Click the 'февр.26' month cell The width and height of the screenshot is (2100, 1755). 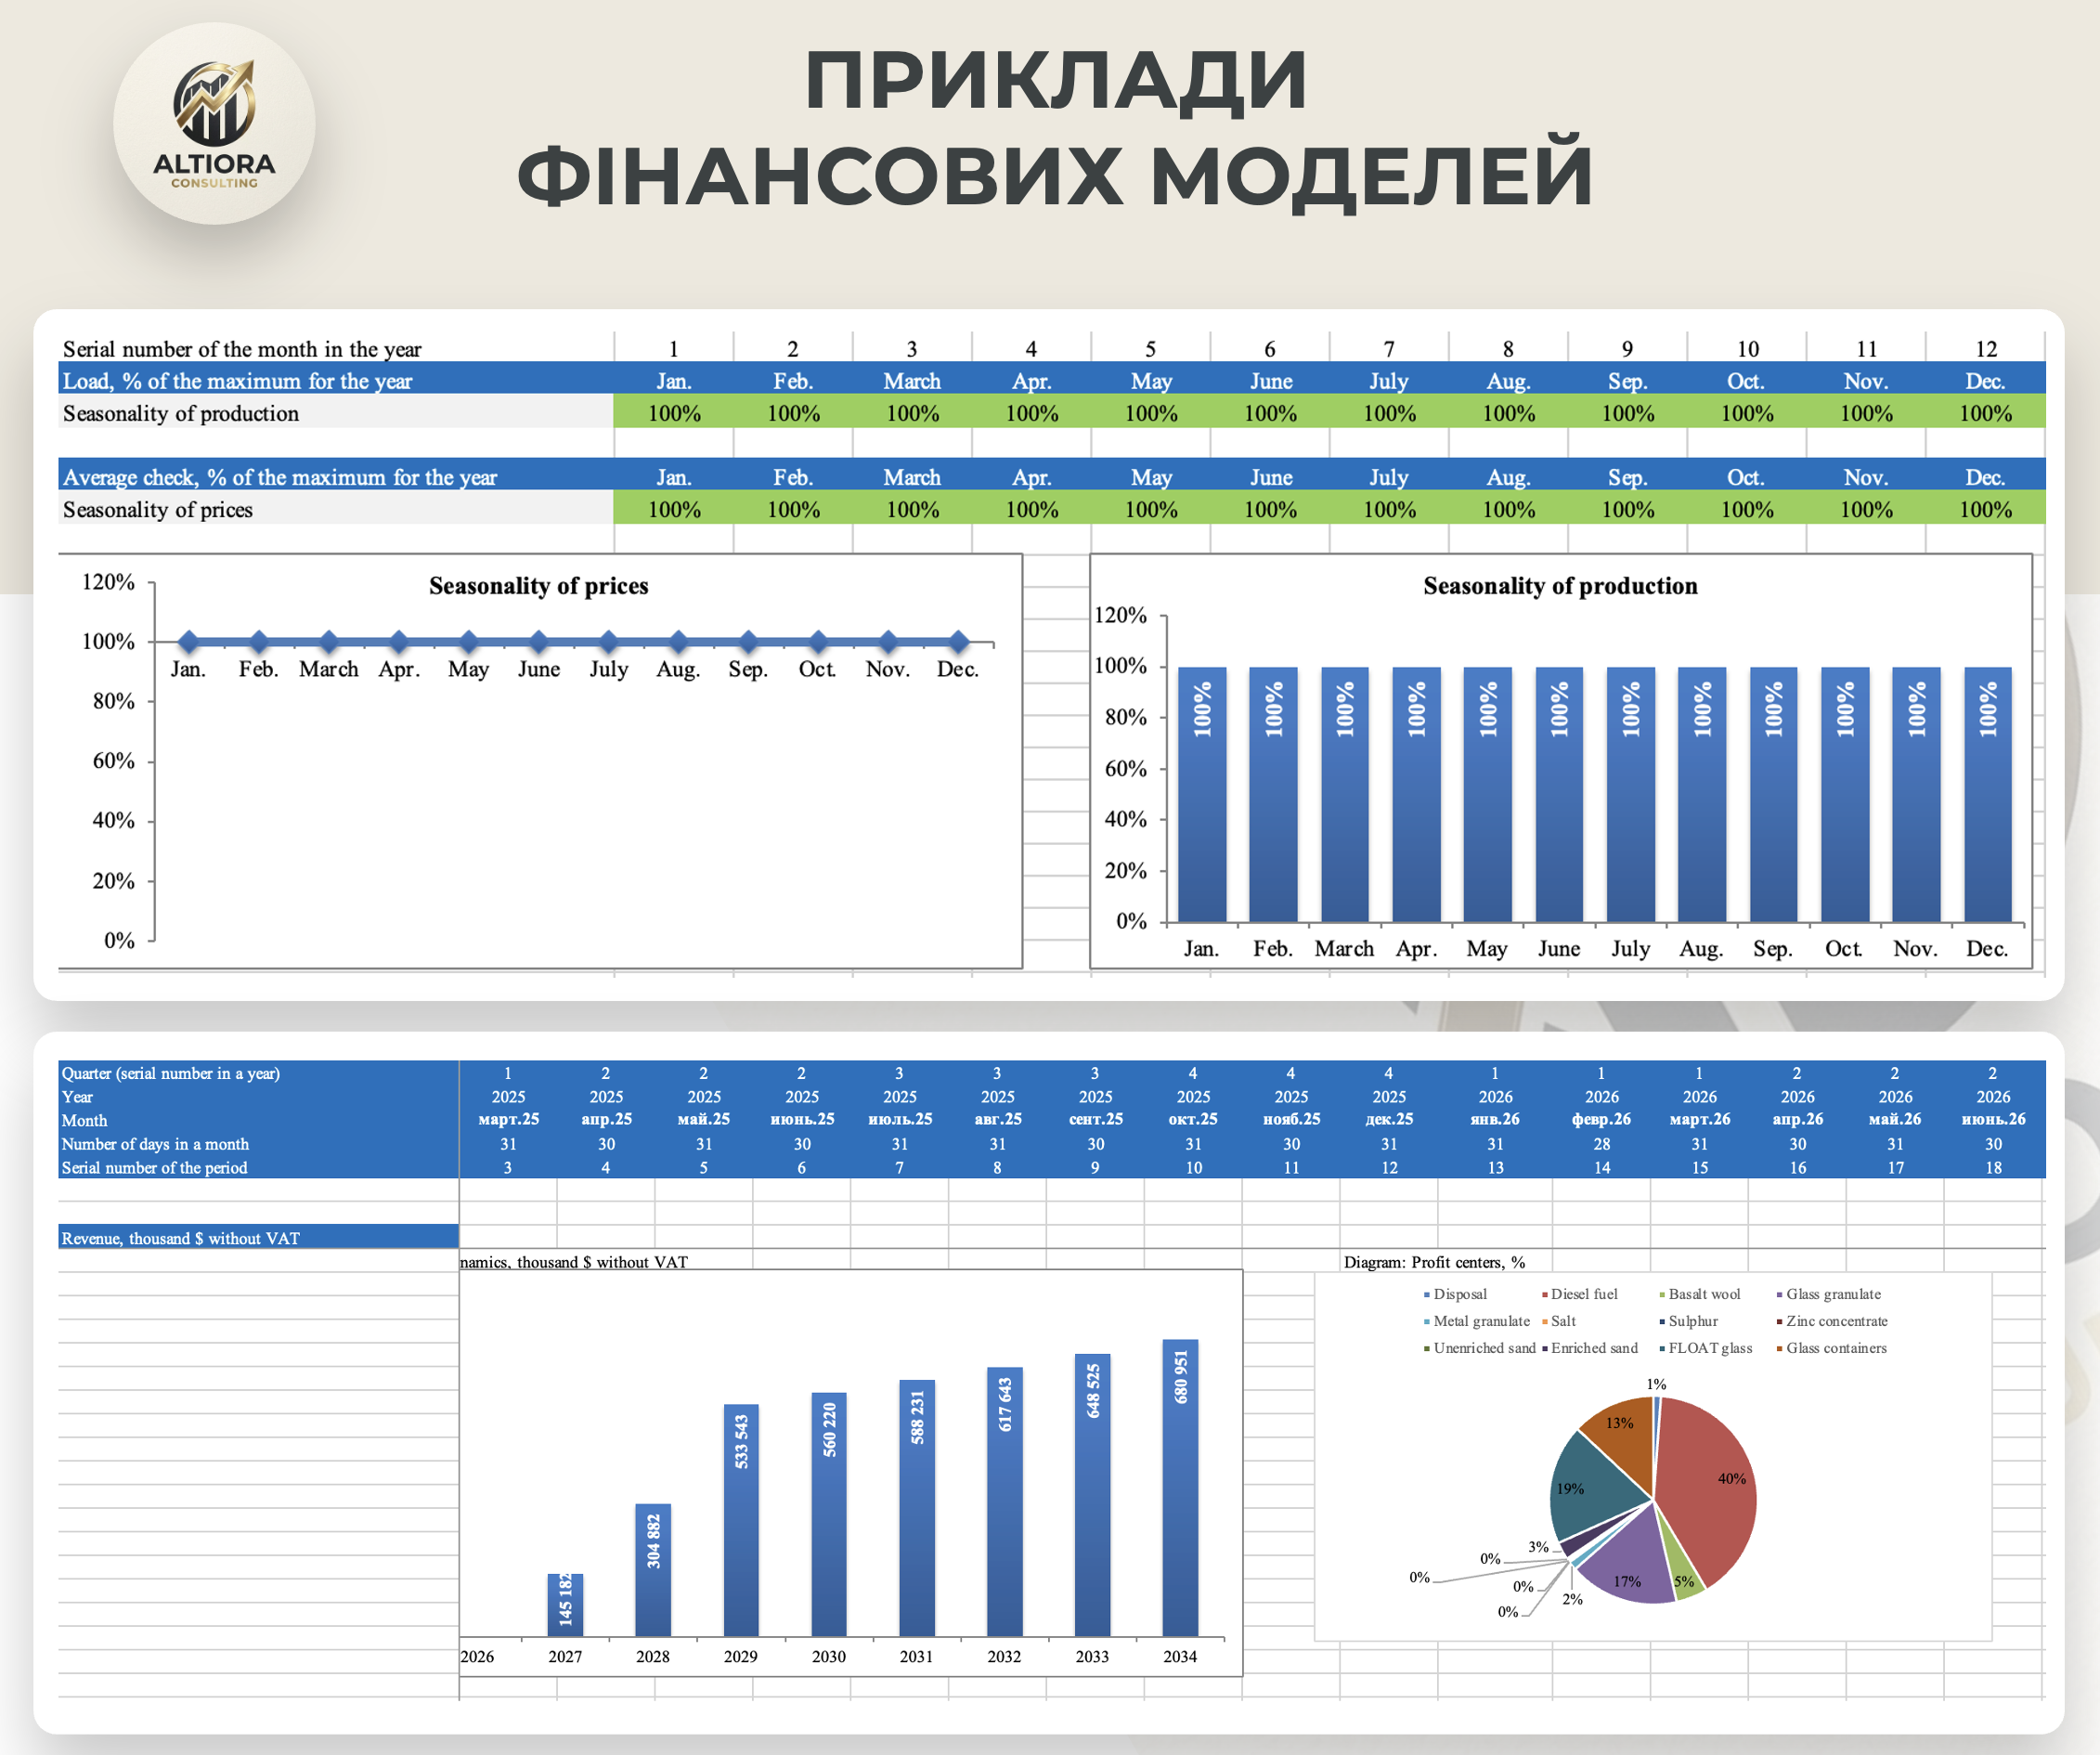pyautogui.click(x=1601, y=1119)
